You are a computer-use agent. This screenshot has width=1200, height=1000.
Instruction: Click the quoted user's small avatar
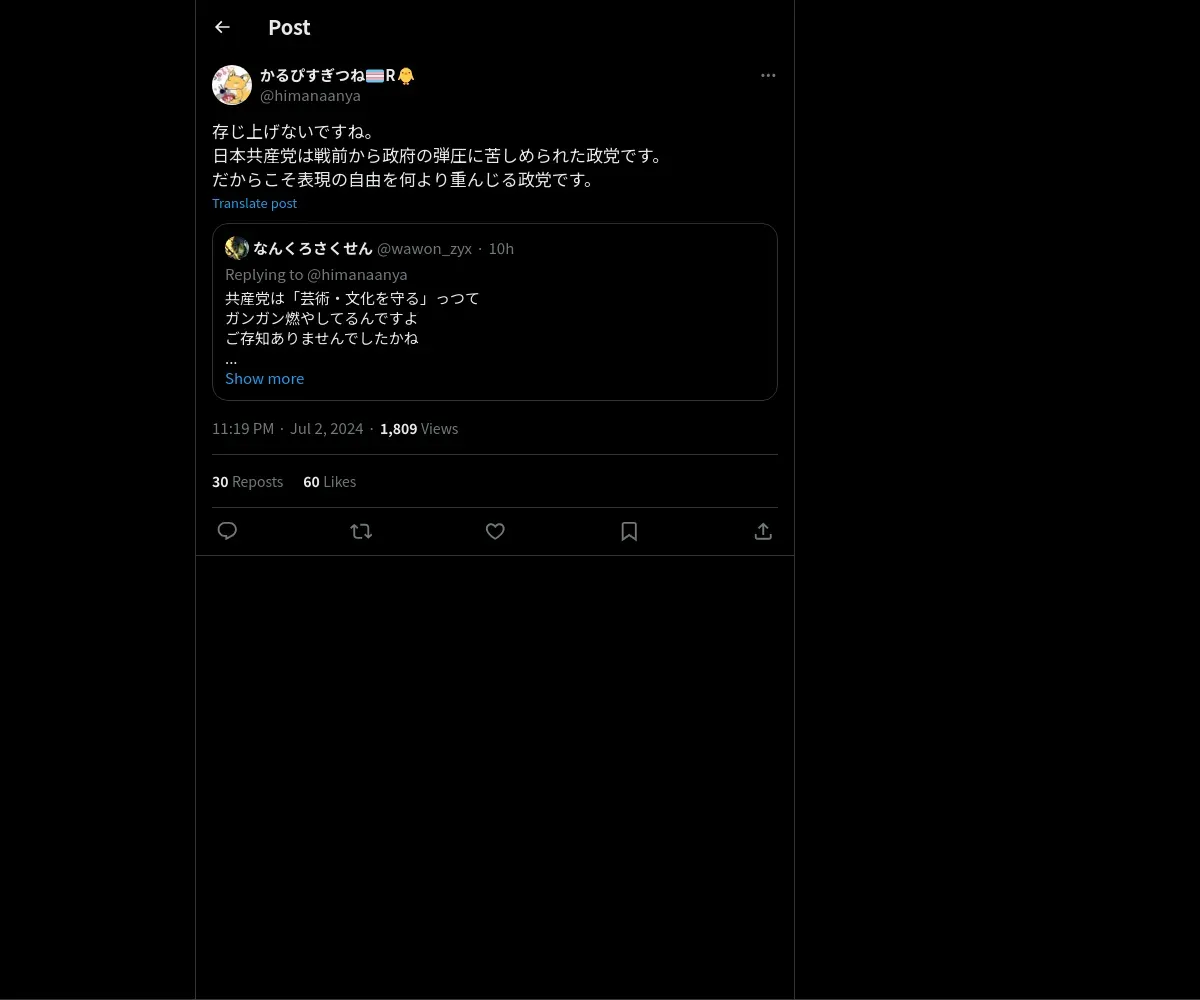coord(237,248)
